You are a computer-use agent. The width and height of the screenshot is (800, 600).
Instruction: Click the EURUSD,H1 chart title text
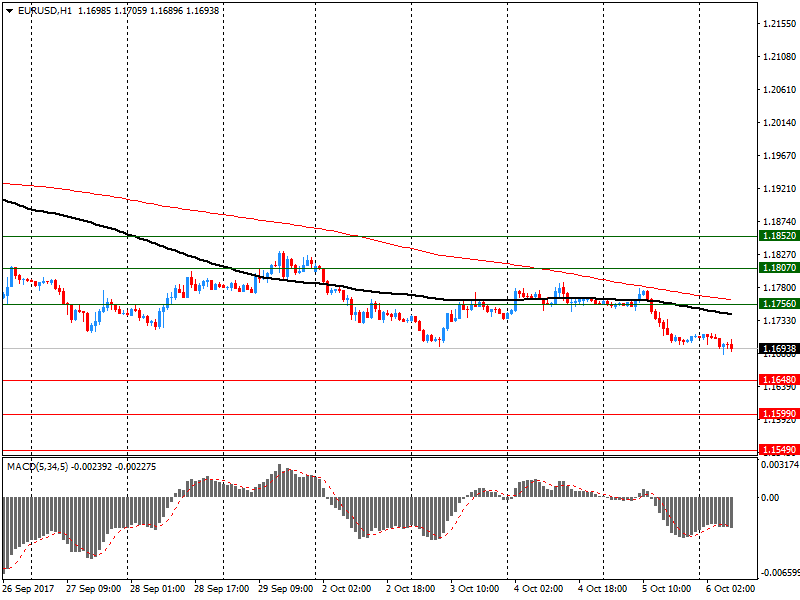click(45, 11)
